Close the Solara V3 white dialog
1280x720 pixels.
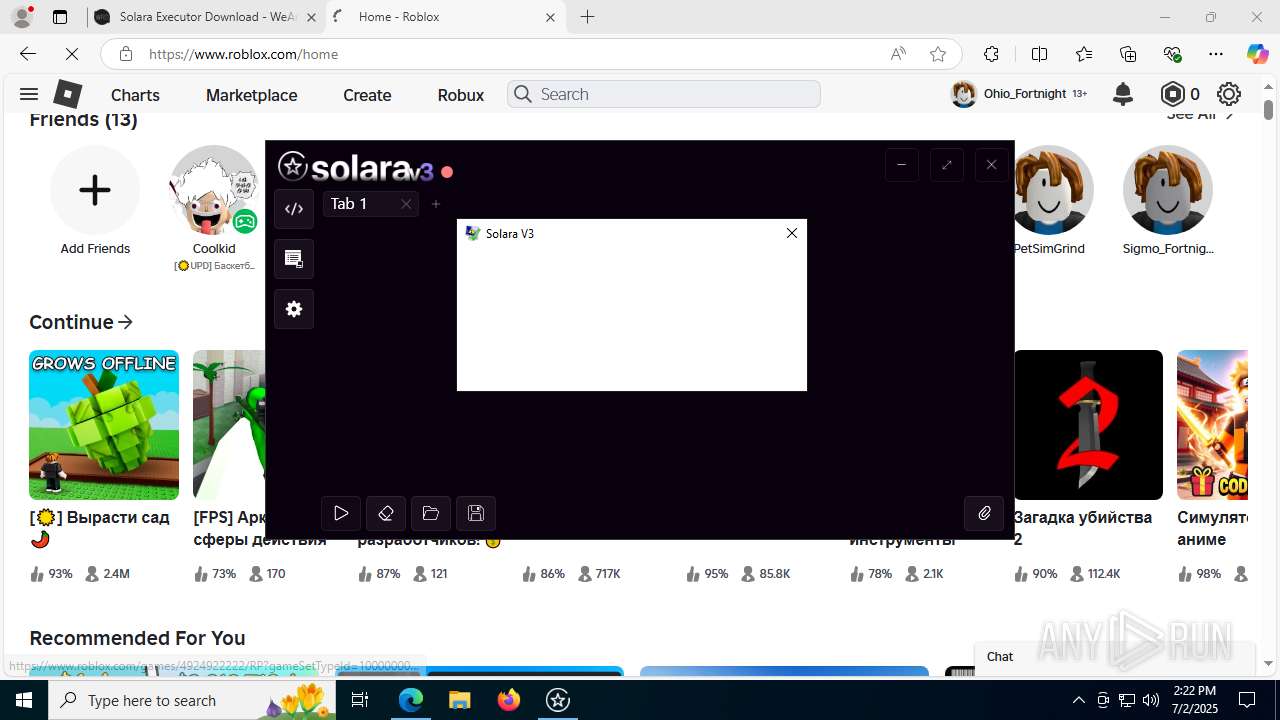[x=792, y=233]
